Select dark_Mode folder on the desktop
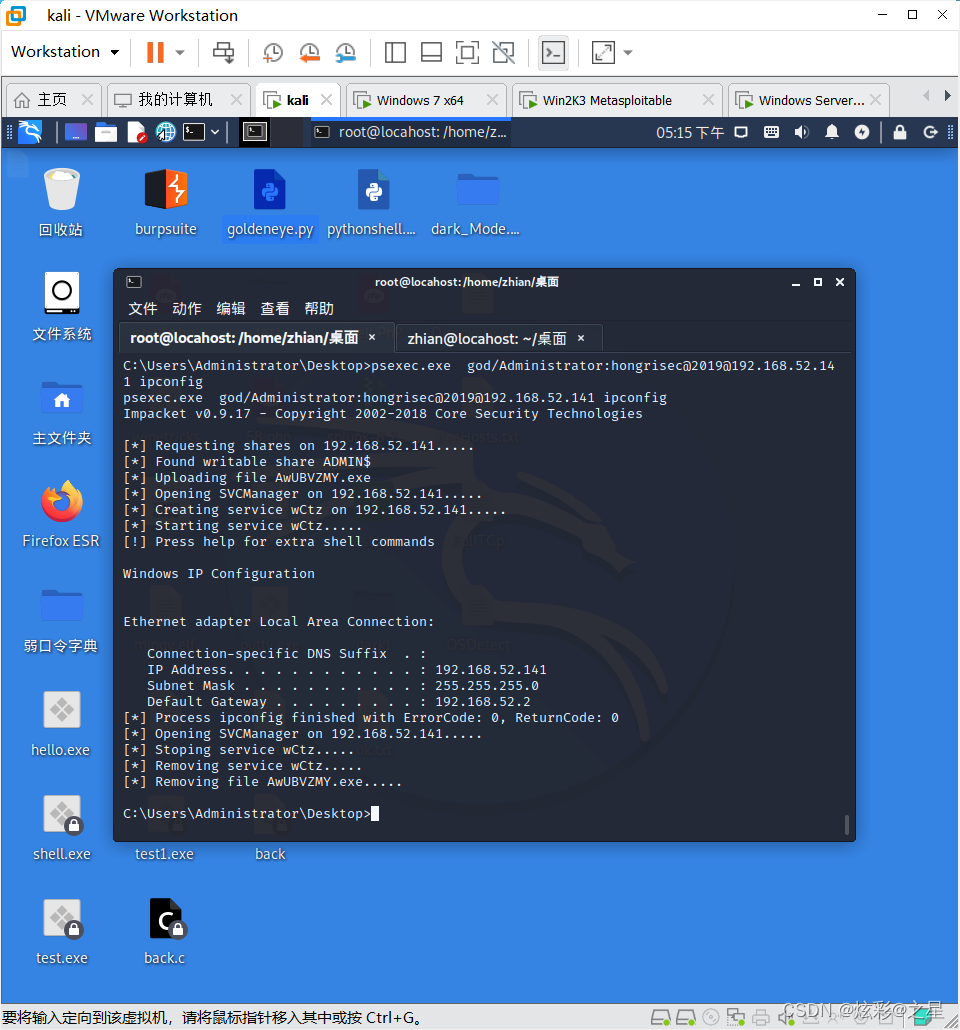Screen dimensions: 960x1030 point(476,202)
